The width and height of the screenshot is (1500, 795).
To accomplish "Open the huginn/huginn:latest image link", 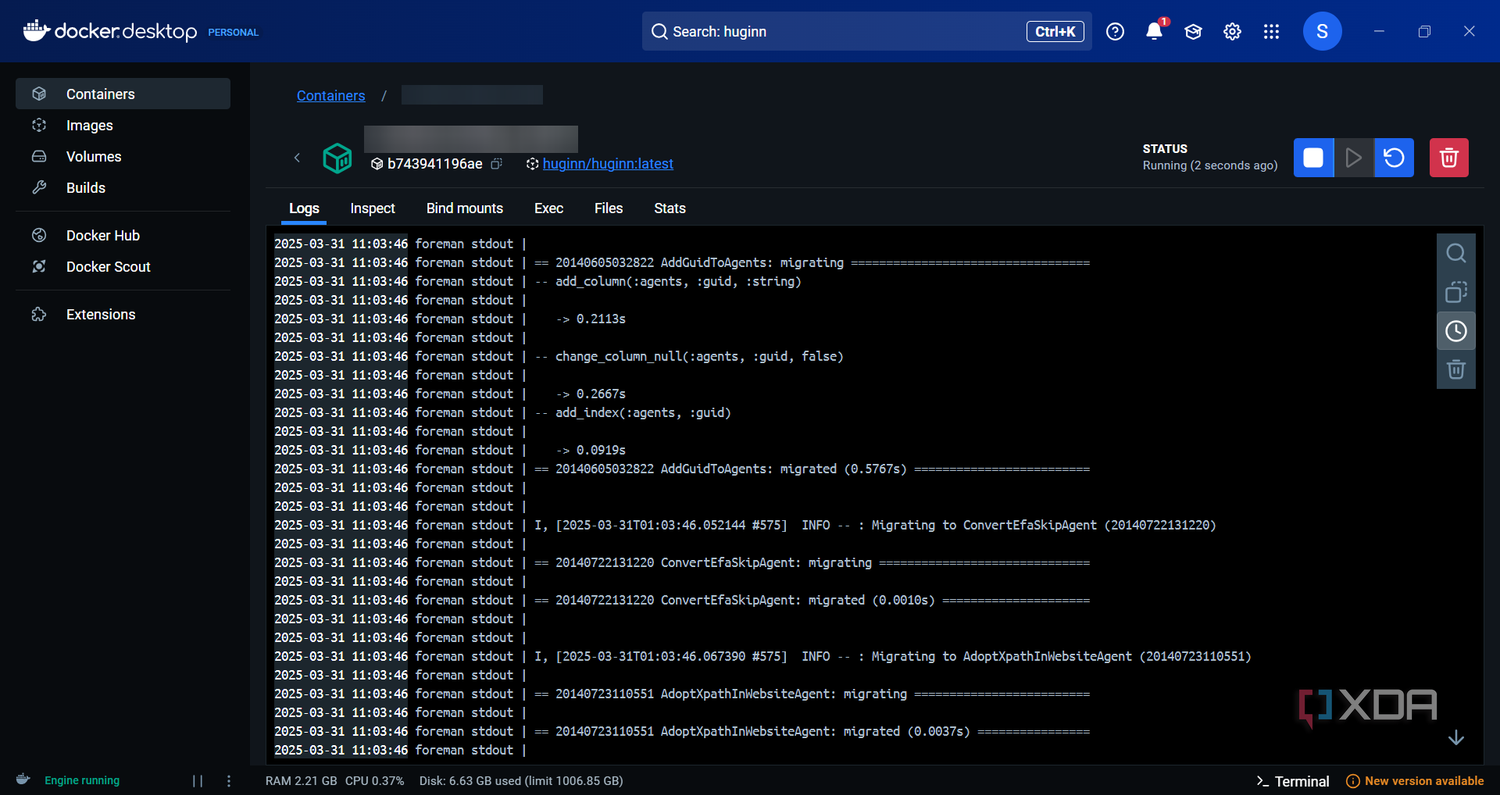I will (608, 163).
